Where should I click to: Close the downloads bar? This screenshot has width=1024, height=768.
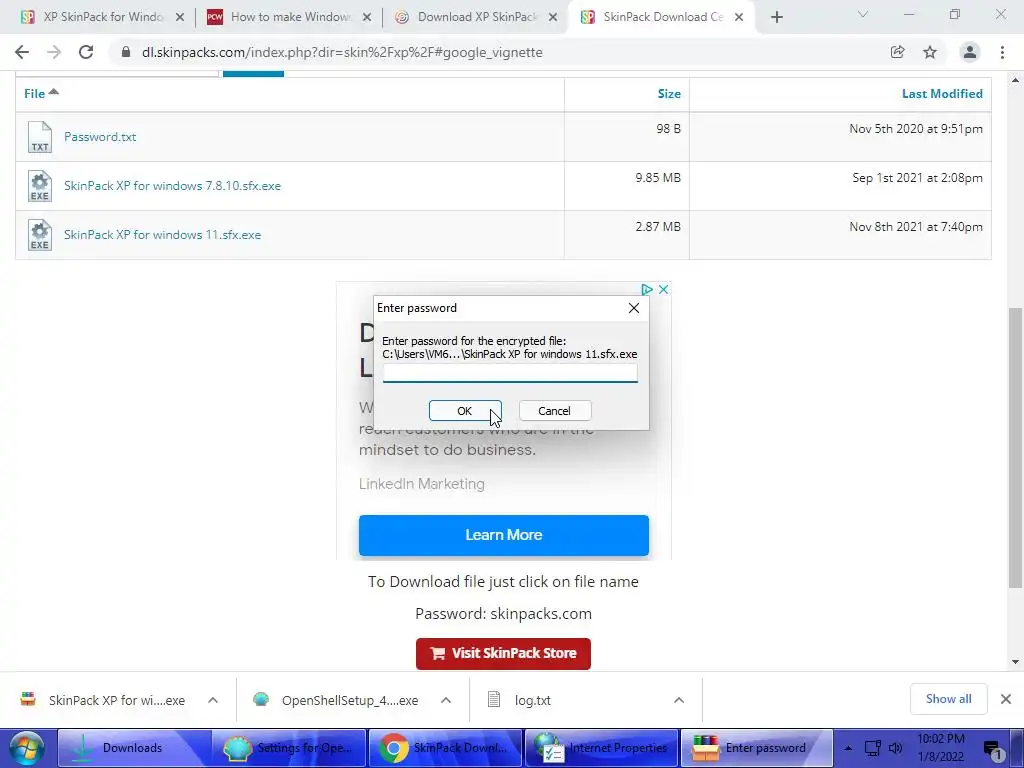coord(1006,699)
